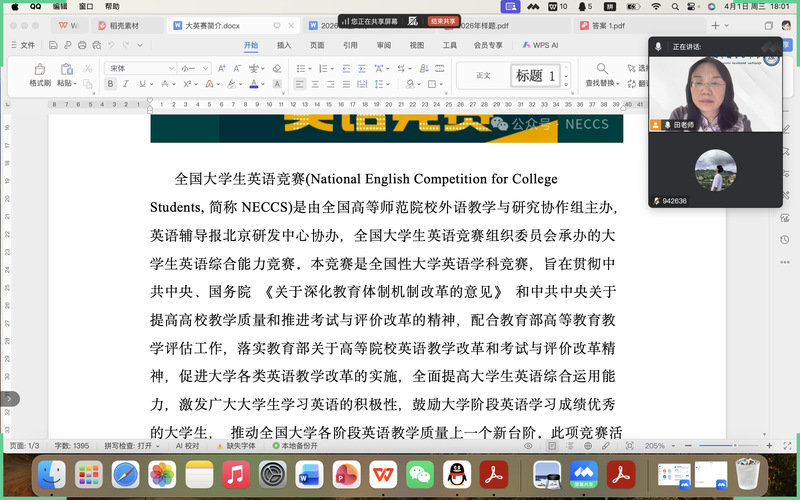Click the text highlight color pen

pyautogui.click(x=232, y=84)
